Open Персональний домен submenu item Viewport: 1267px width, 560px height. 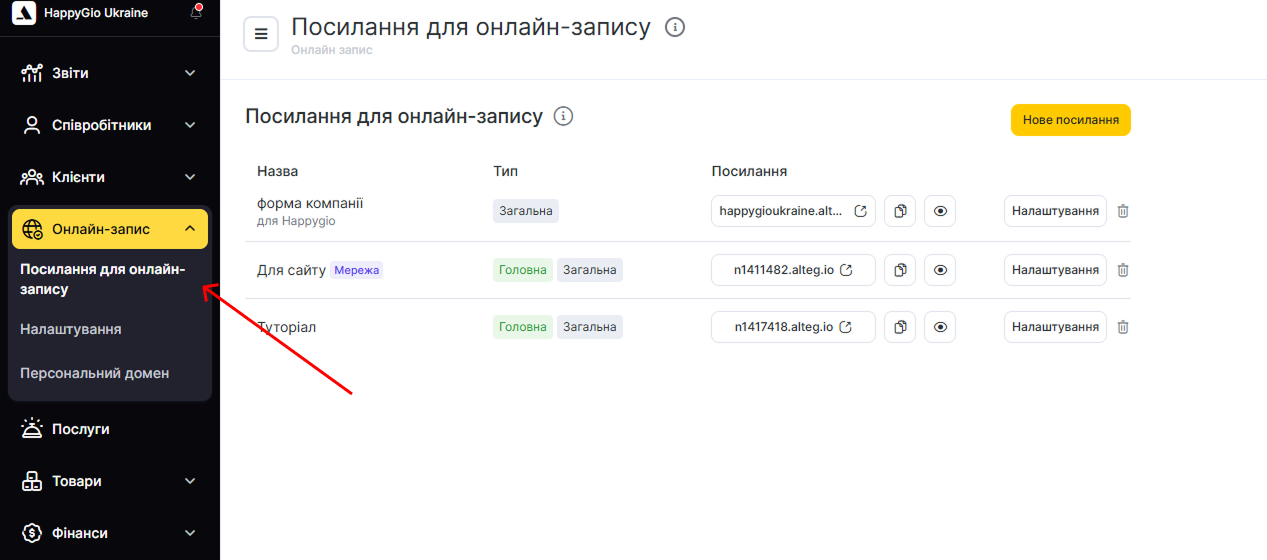(x=95, y=373)
